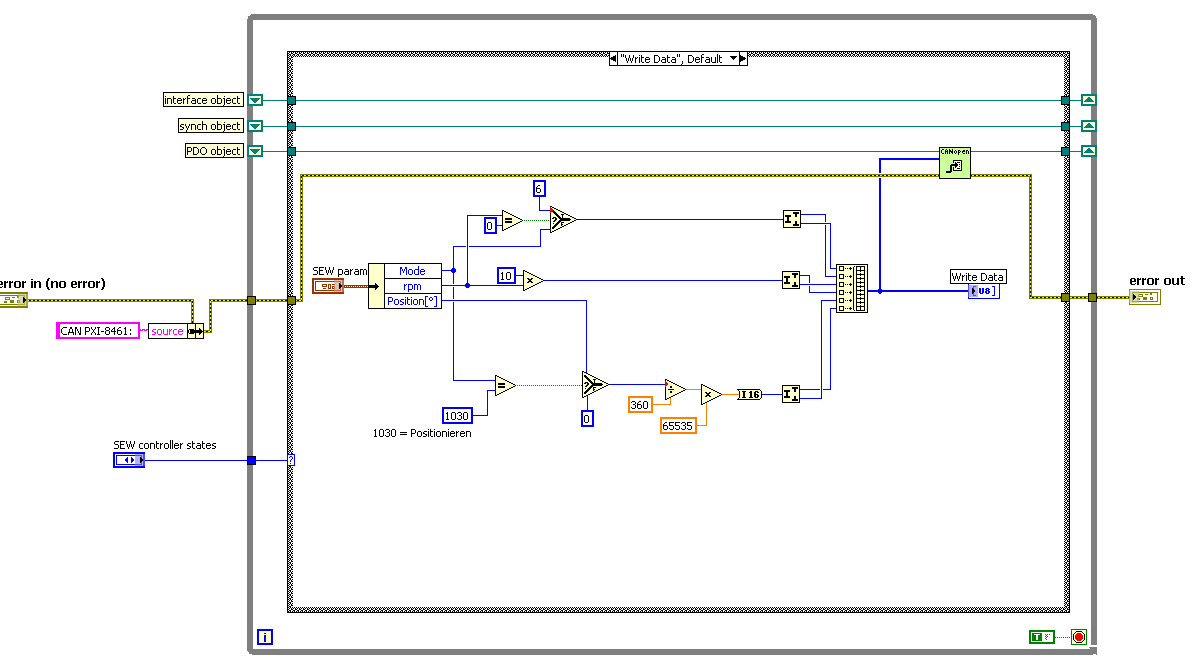1196x659 pixels.
Task: Click left shift register for synch object
Action: coord(256,126)
